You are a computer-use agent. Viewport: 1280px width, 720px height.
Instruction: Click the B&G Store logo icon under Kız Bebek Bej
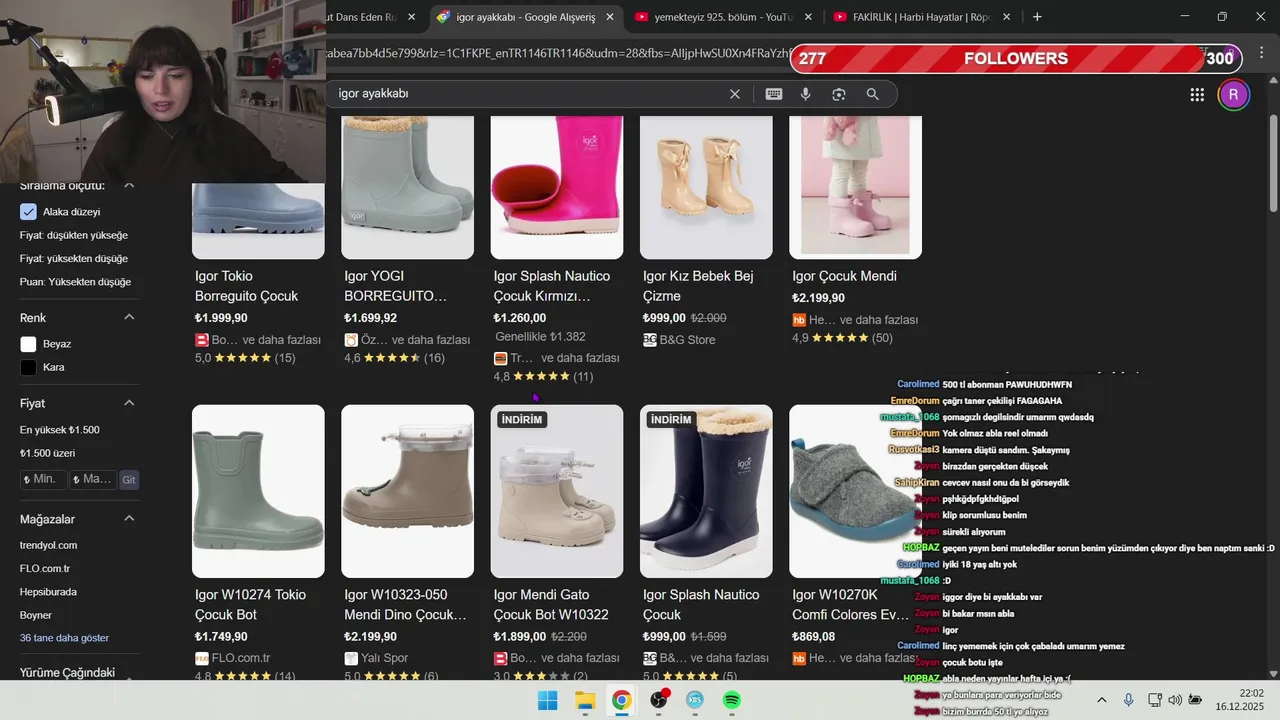coord(650,340)
